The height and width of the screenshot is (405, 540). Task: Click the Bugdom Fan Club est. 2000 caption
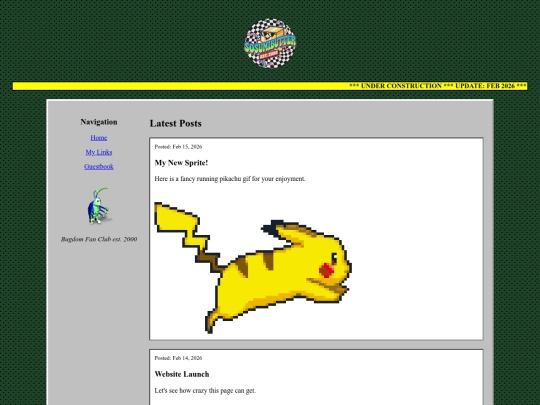(x=99, y=239)
